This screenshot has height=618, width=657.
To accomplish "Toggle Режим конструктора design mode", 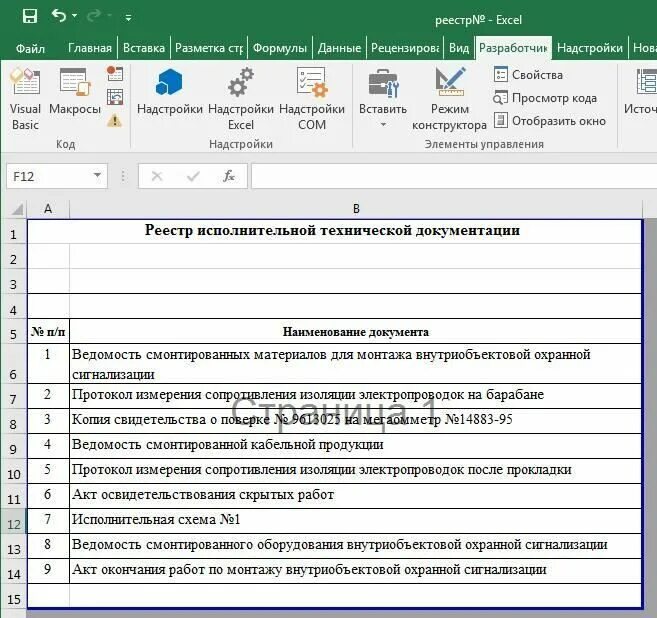I will [450, 99].
